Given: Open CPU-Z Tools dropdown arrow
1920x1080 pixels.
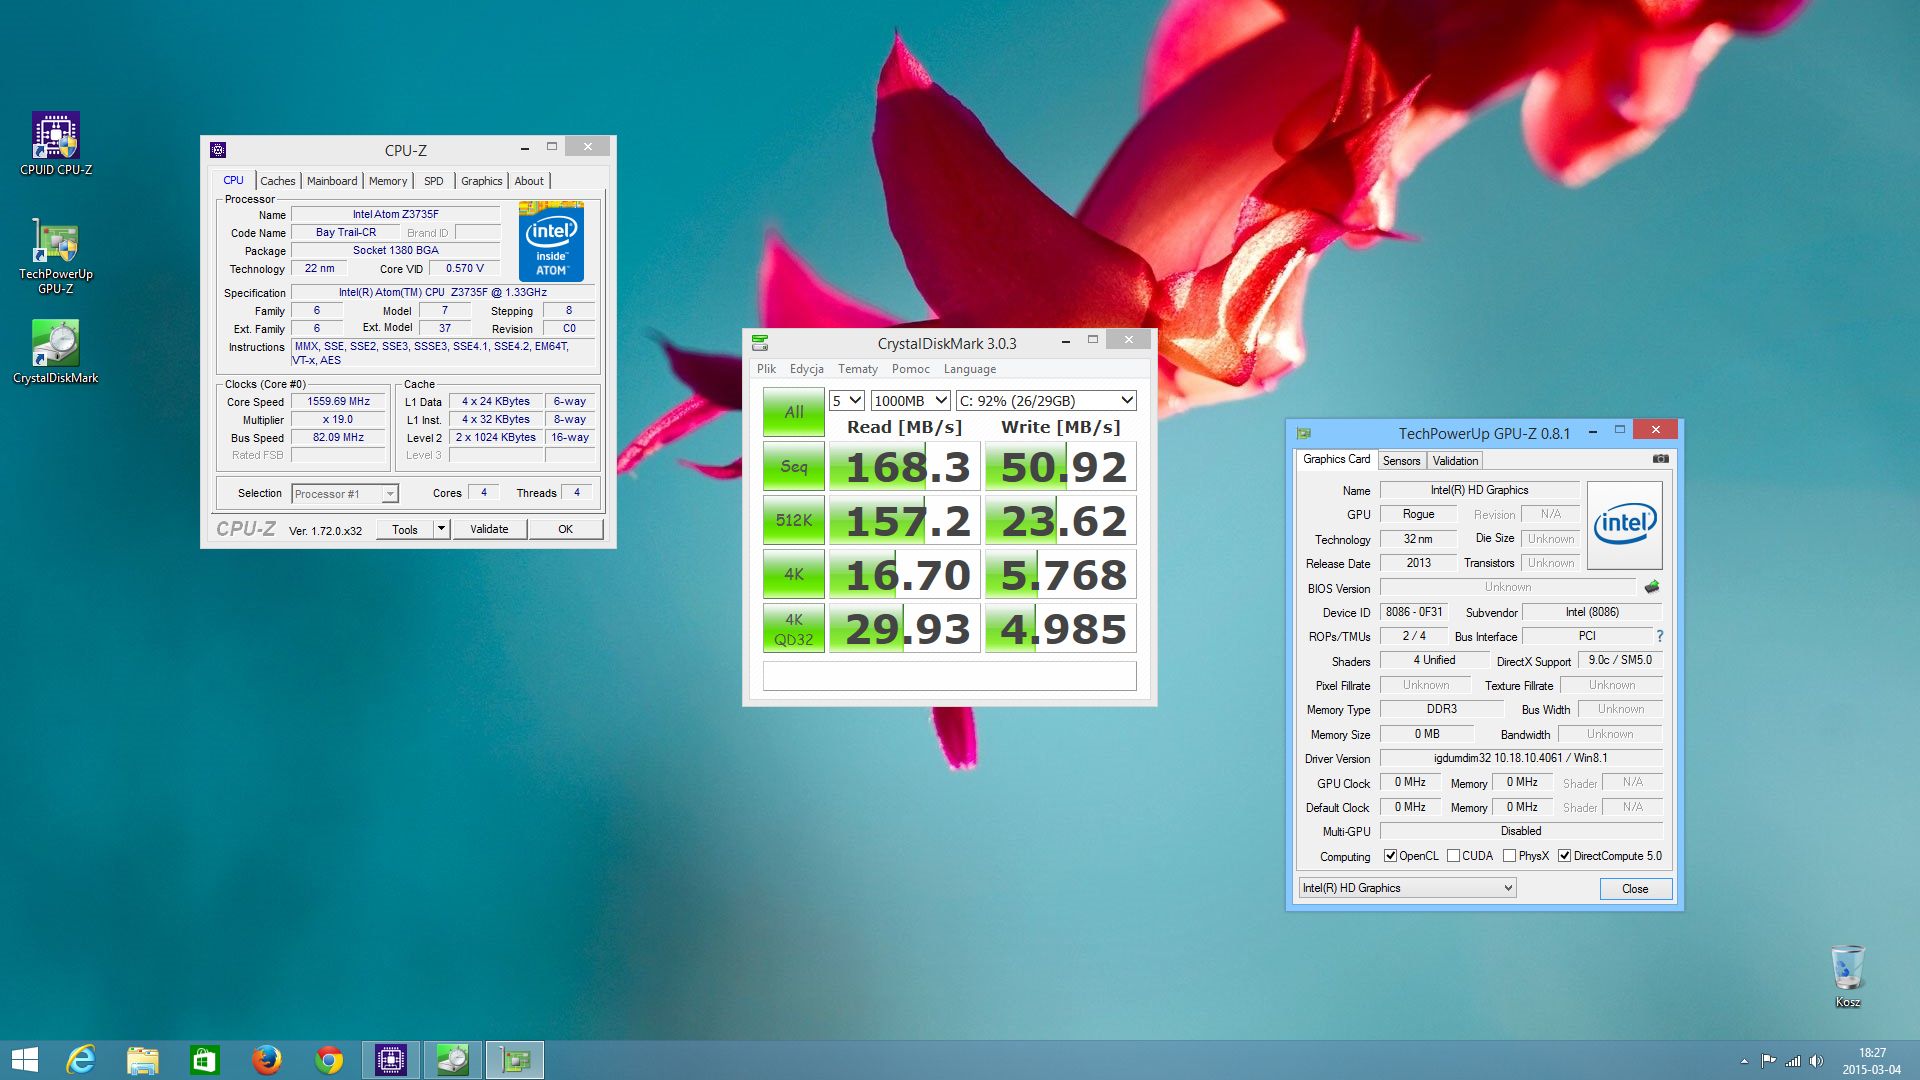Looking at the screenshot, I should point(441,528).
